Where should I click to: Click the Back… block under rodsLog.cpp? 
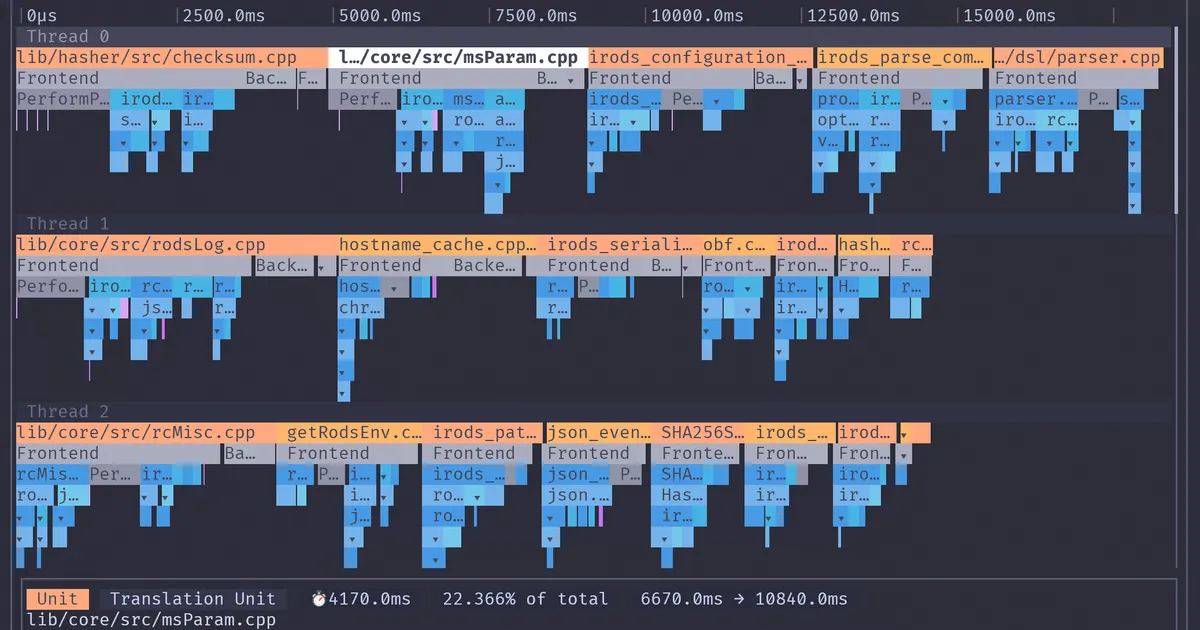(283, 266)
